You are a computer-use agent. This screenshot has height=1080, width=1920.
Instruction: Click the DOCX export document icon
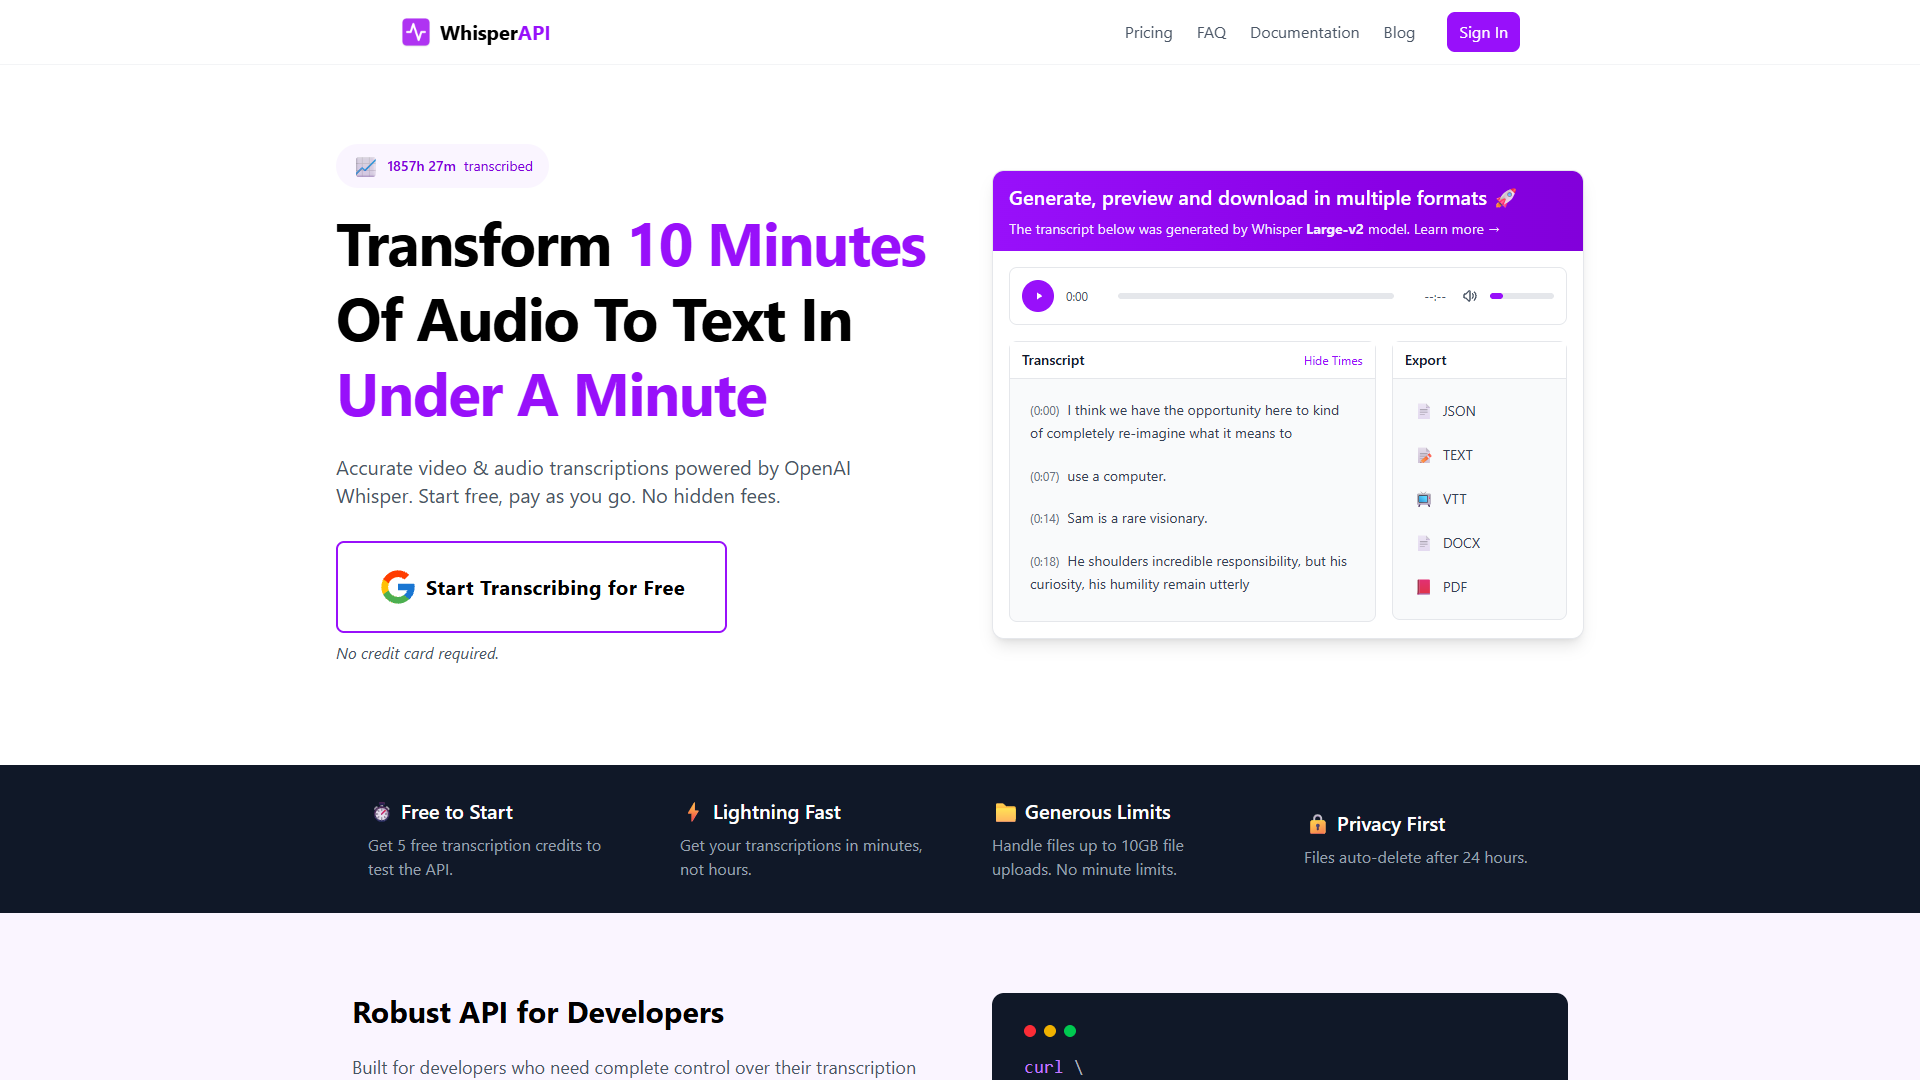1424,543
